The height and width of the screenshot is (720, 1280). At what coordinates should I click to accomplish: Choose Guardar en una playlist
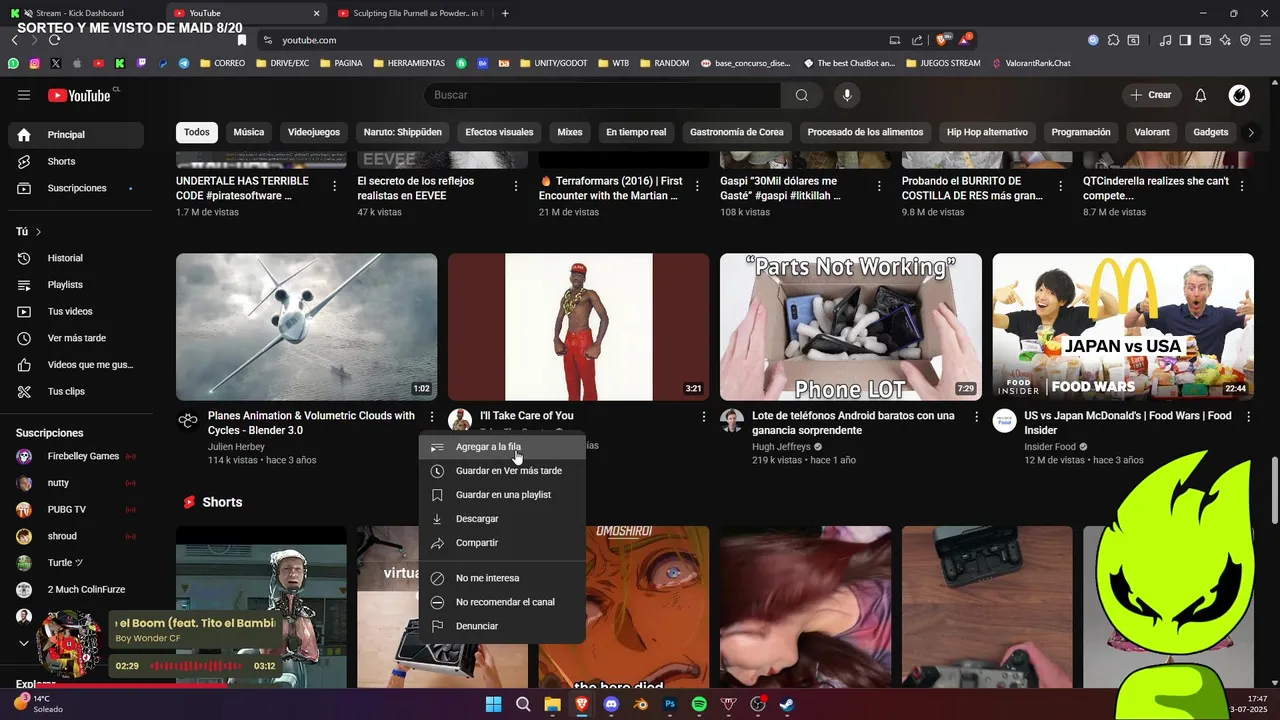502,495
